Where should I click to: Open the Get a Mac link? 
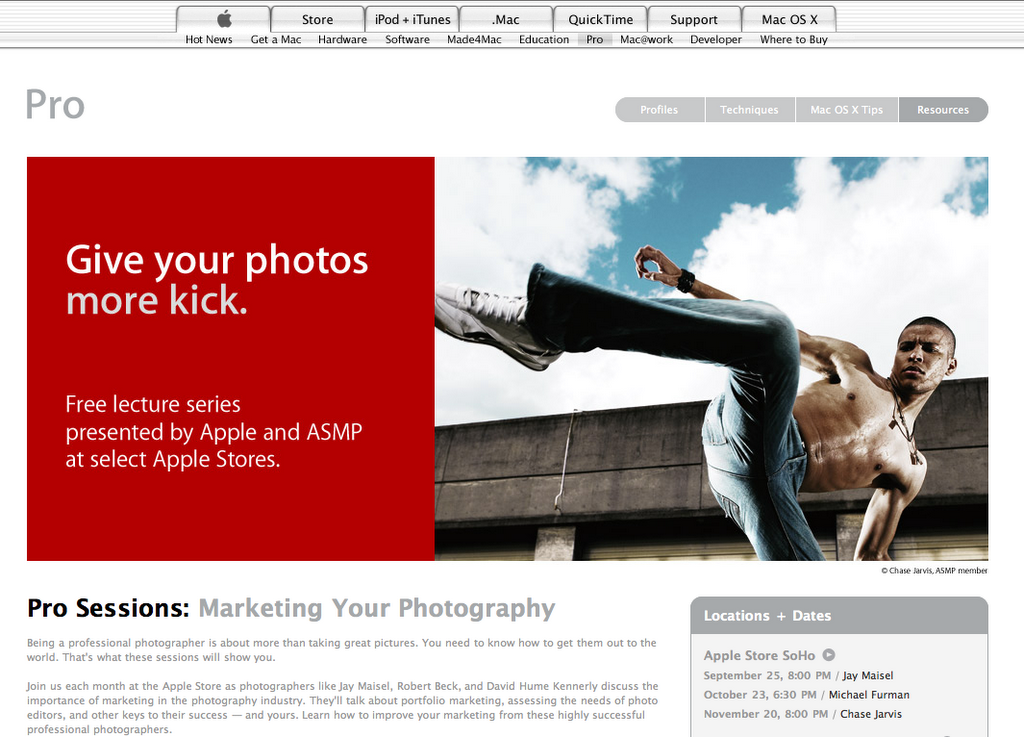click(276, 39)
